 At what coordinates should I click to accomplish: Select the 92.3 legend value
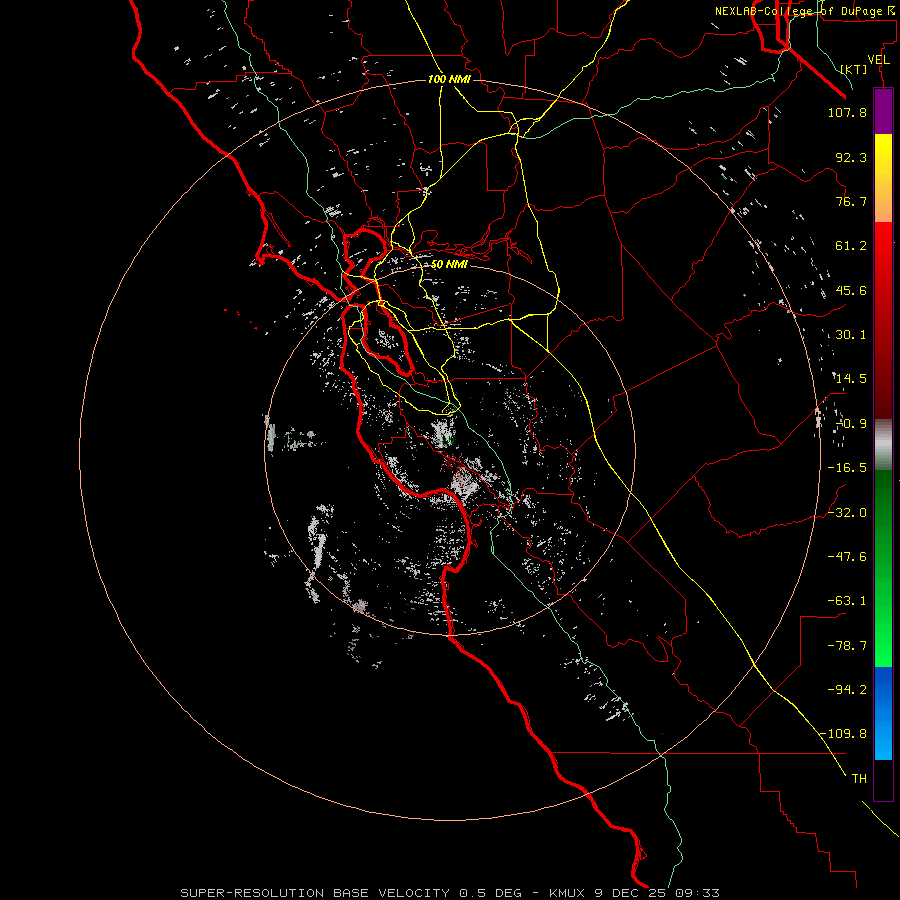point(851,157)
